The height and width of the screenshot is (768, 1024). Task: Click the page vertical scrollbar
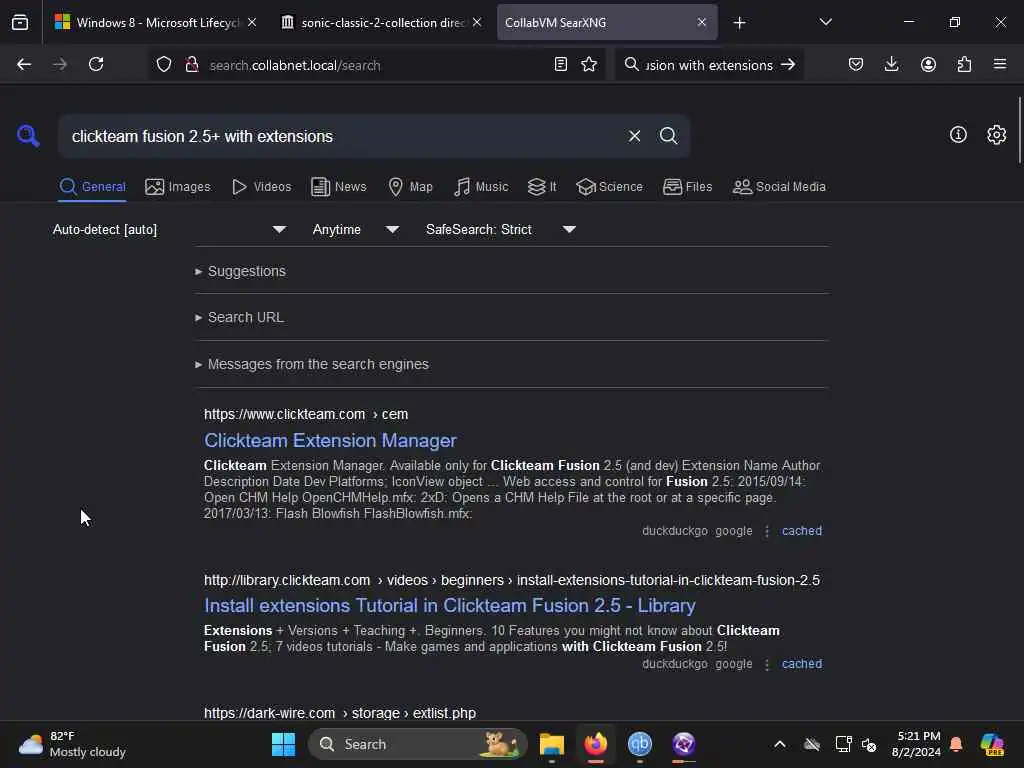pyautogui.click(x=1019, y=129)
